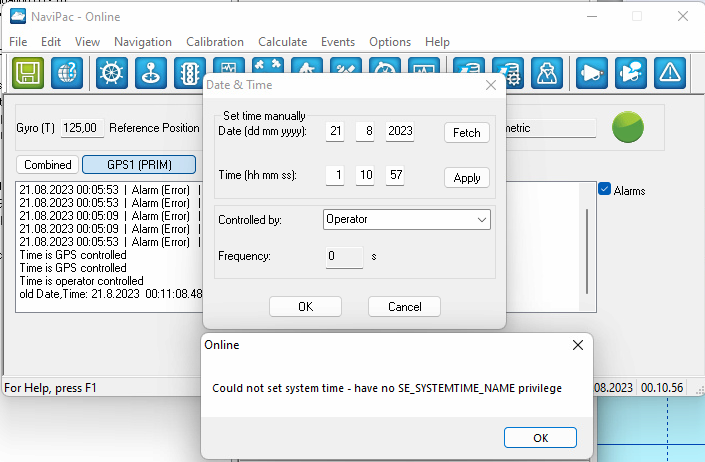Click the status bar date ending 08.2023
705x462 pixels.
613,388
